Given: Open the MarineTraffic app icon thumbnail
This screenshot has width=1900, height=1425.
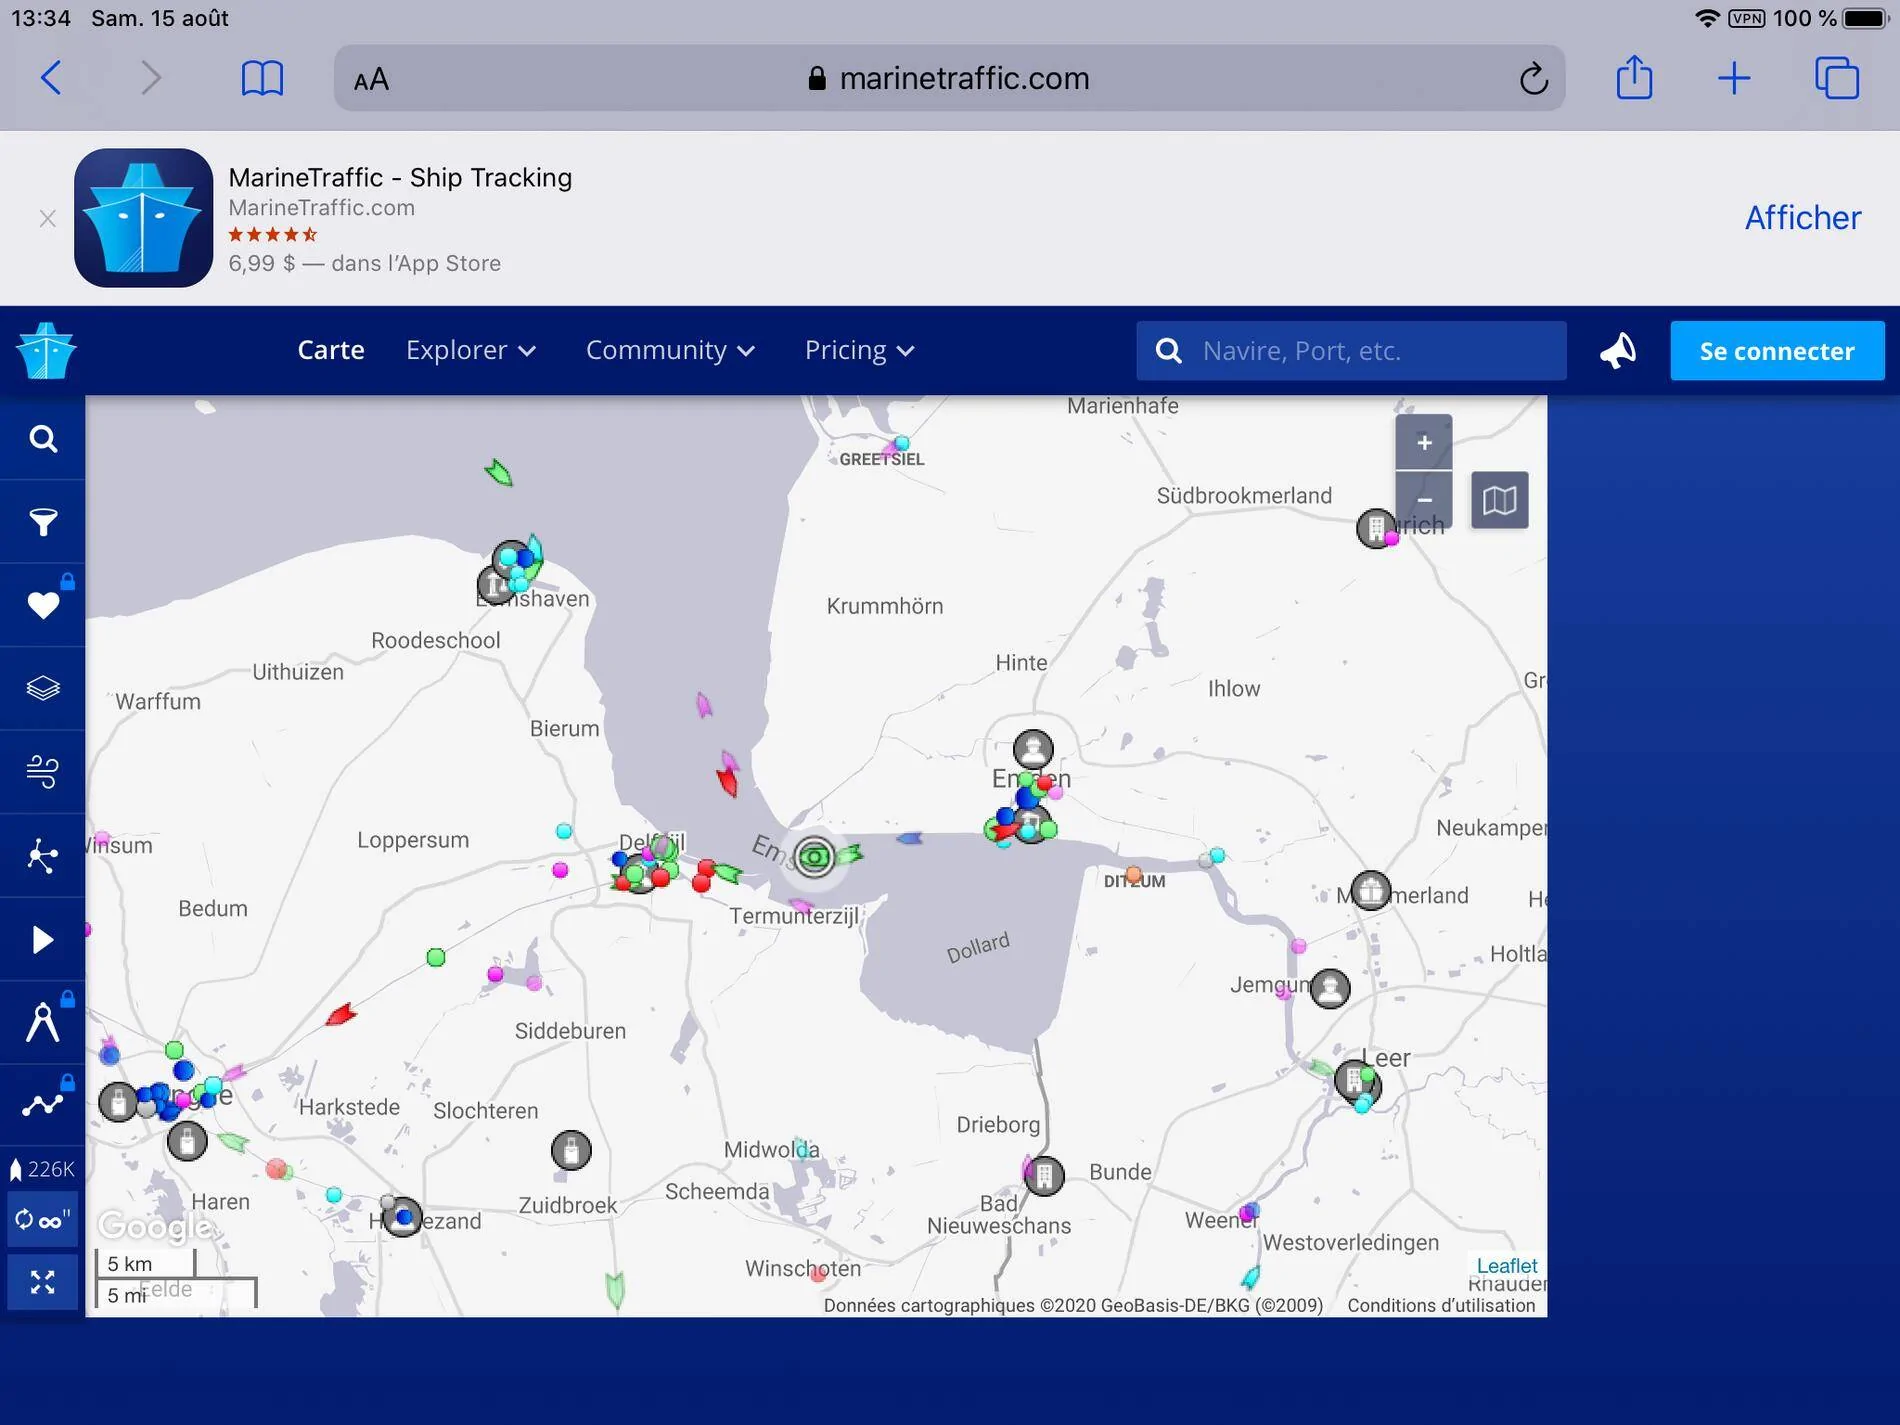Looking at the screenshot, I should [x=143, y=218].
